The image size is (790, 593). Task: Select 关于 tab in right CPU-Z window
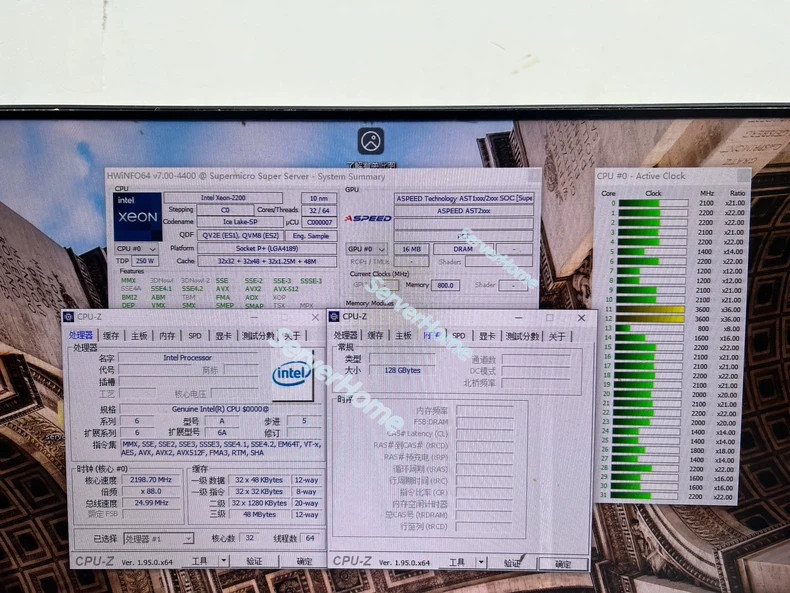pos(557,336)
